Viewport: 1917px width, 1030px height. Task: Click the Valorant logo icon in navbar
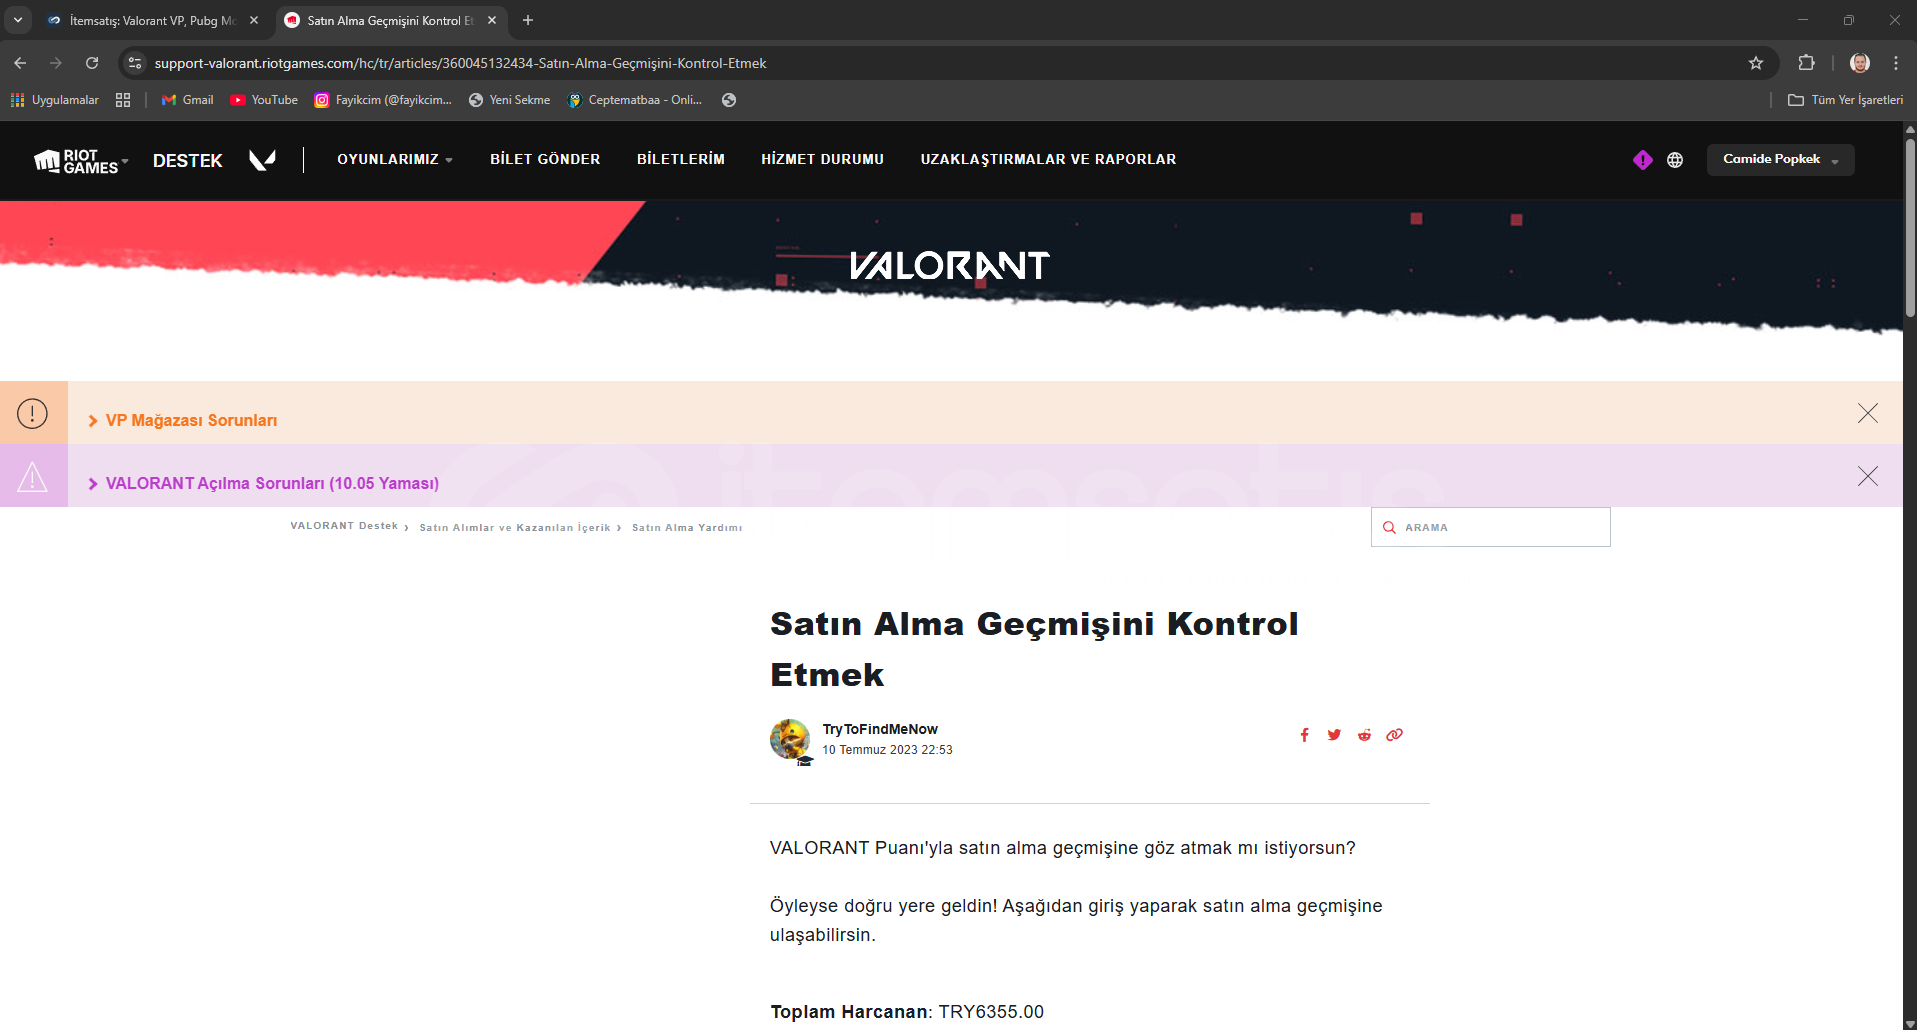[x=262, y=160]
